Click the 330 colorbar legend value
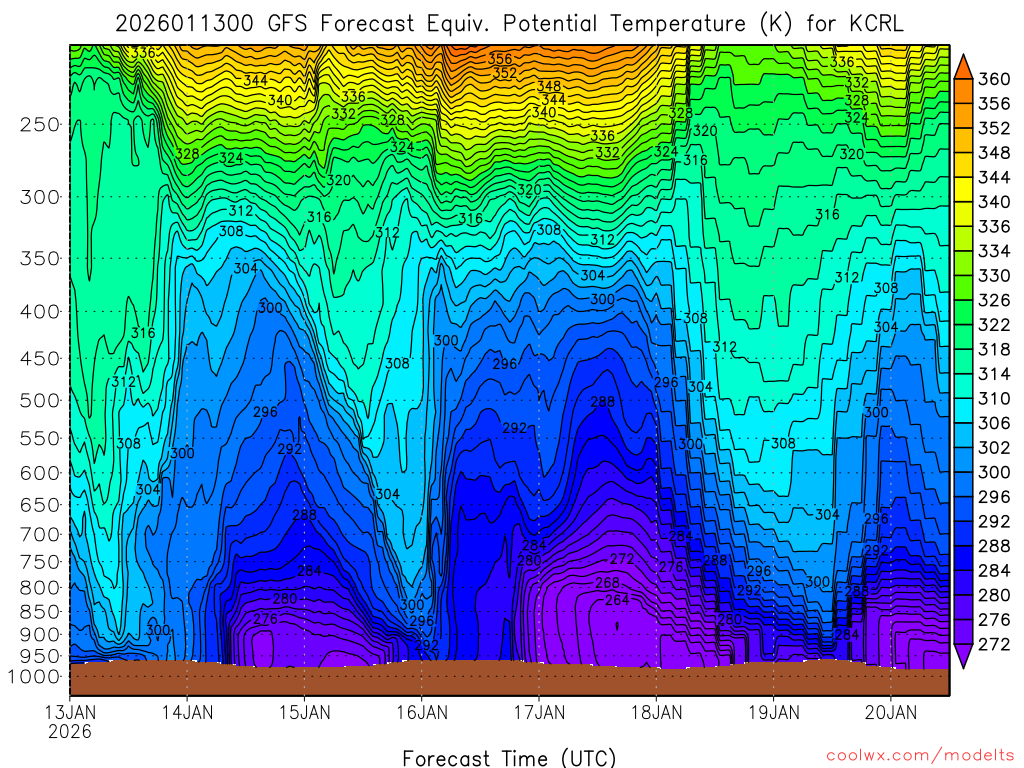The height and width of the screenshot is (768, 1024). click(994, 276)
